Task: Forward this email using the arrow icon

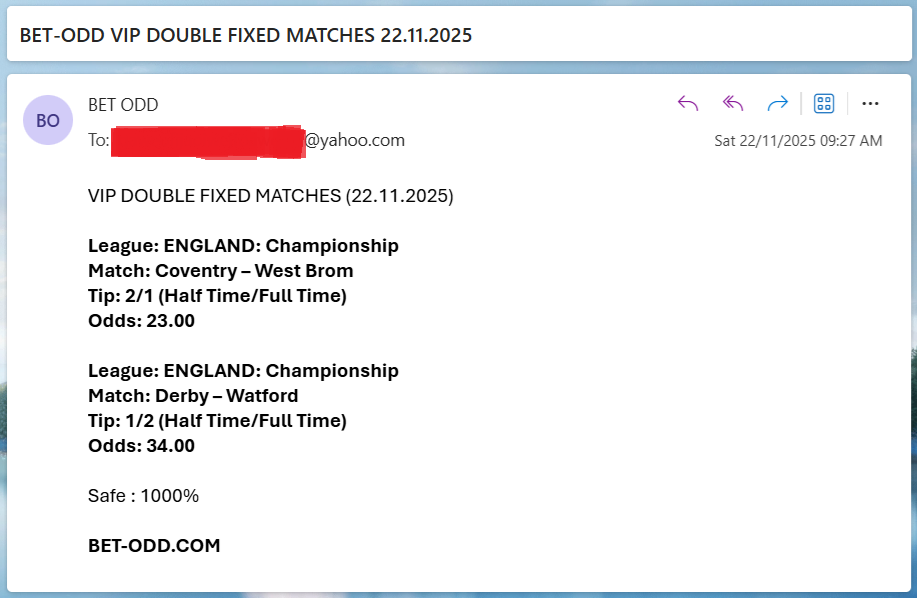Action: click(x=777, y=103)
